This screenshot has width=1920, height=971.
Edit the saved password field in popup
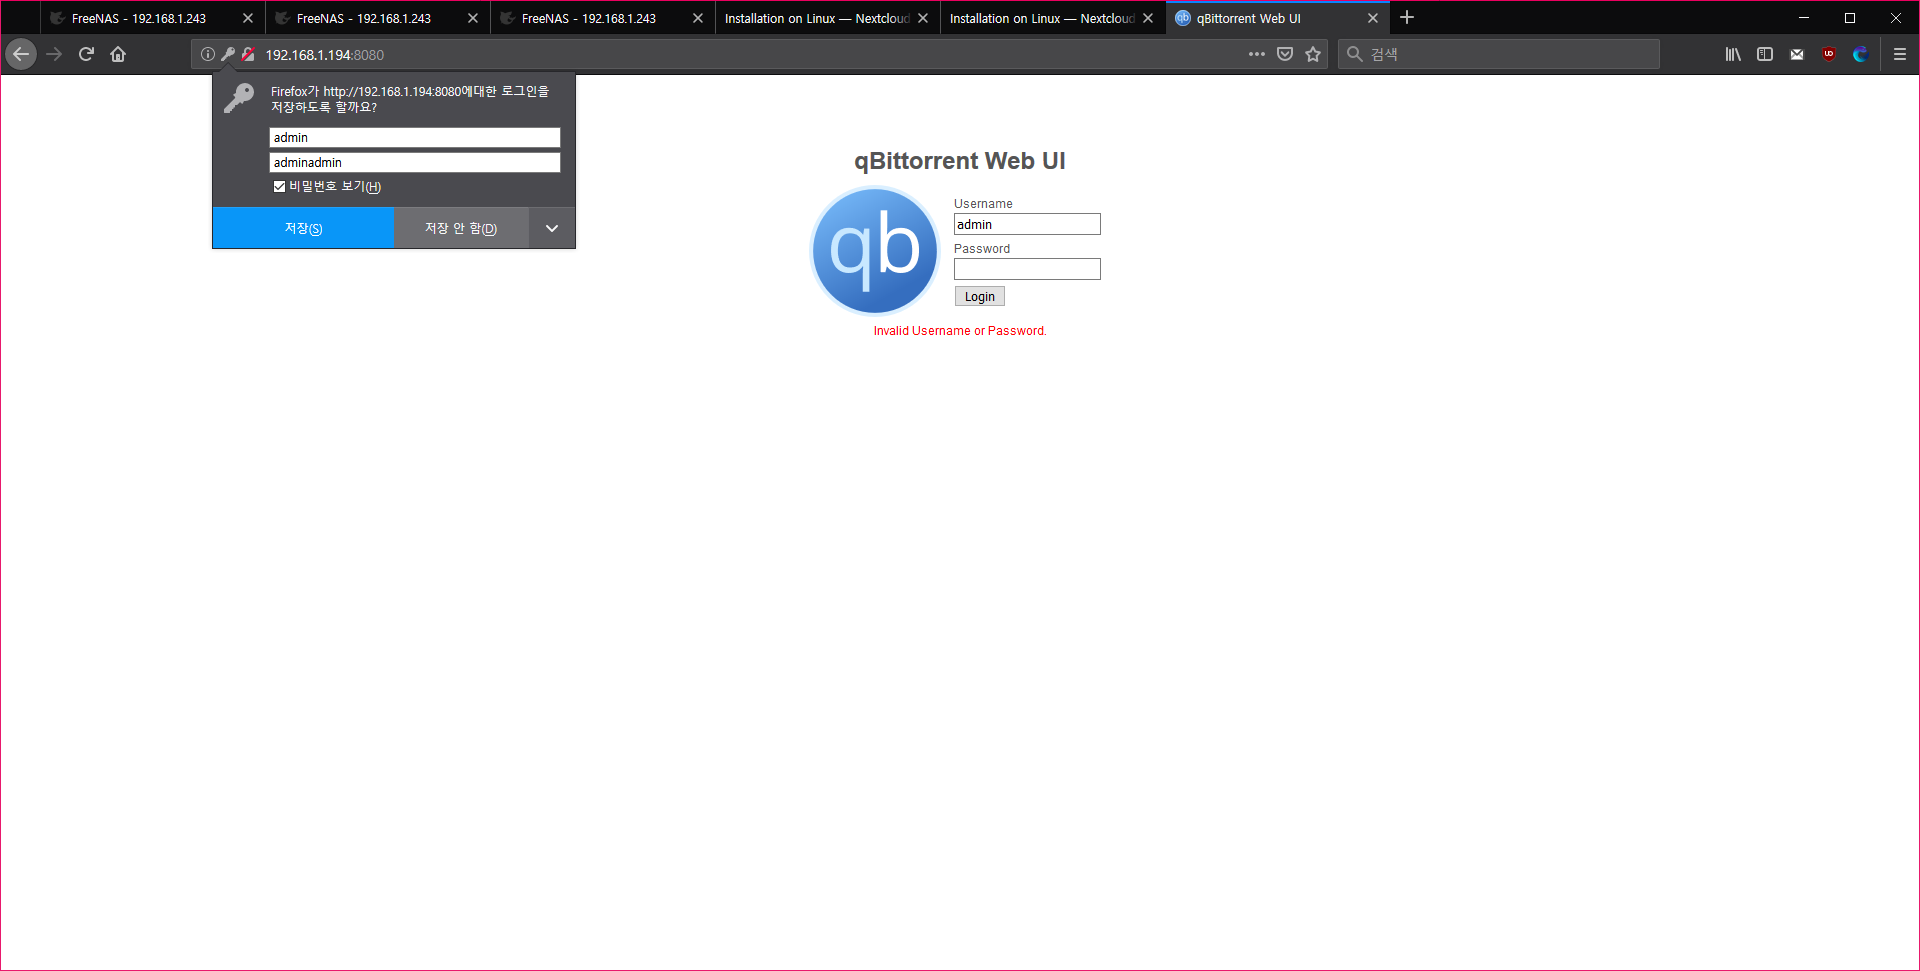[x=415, y=162]
